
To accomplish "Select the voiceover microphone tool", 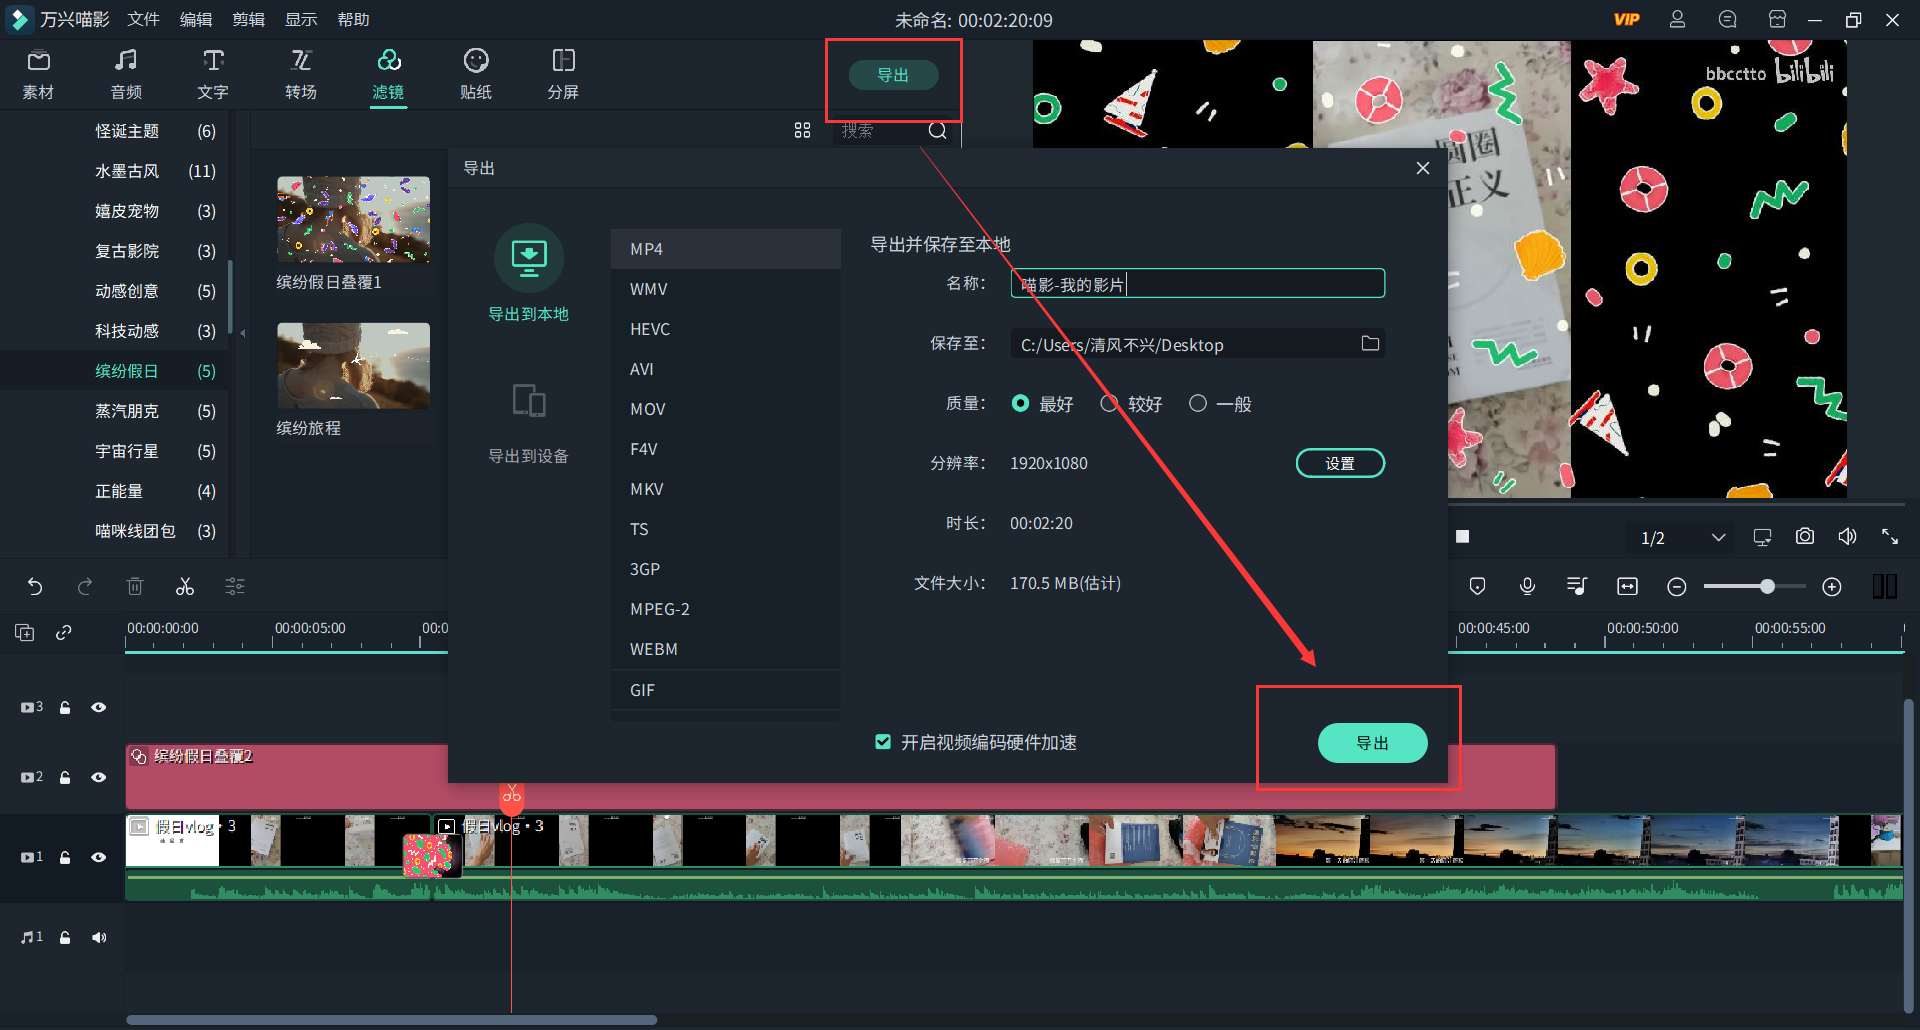I will [1527, 586].
